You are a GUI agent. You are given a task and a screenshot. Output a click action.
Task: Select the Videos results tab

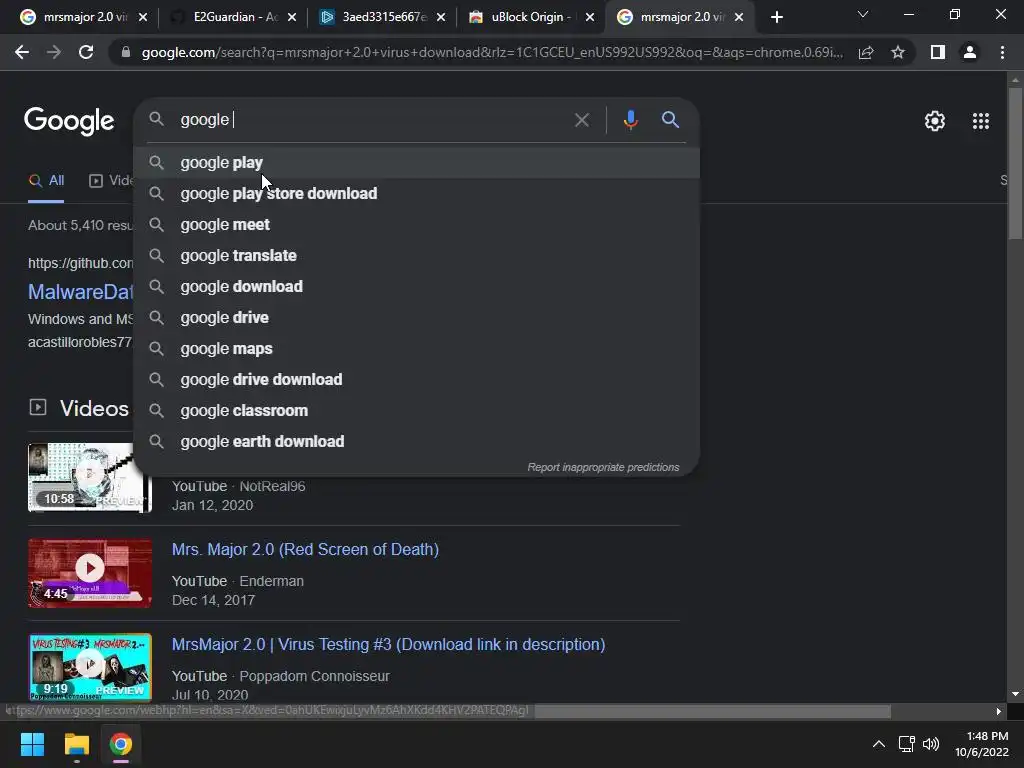tap(111, 180)
